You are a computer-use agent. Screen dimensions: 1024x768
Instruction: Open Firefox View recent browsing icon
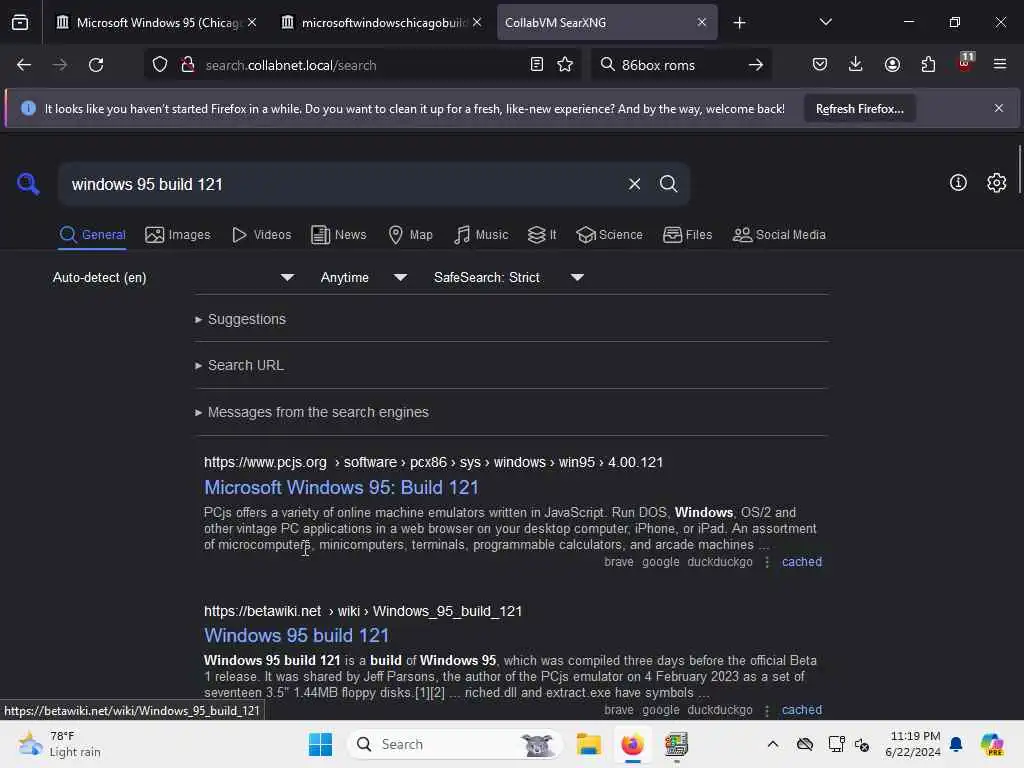pos(20,23)
